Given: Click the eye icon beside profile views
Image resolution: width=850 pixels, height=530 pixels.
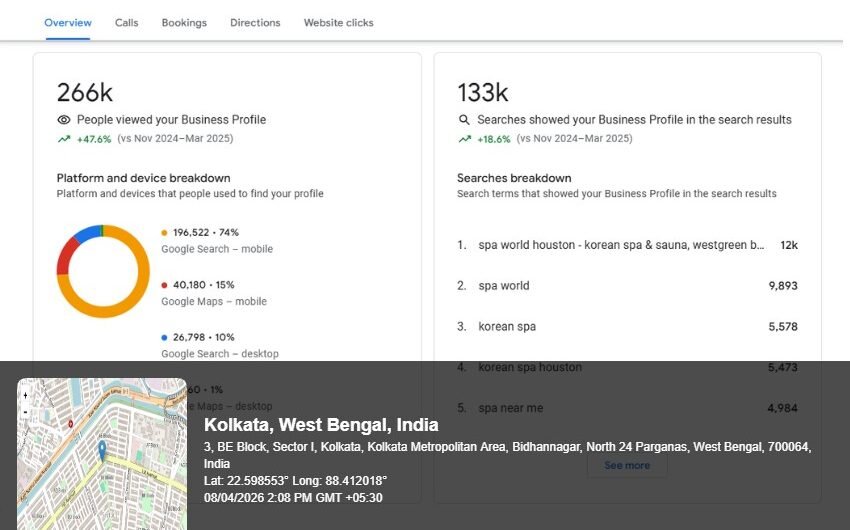Looking at the screenshot, I should 64,120.
